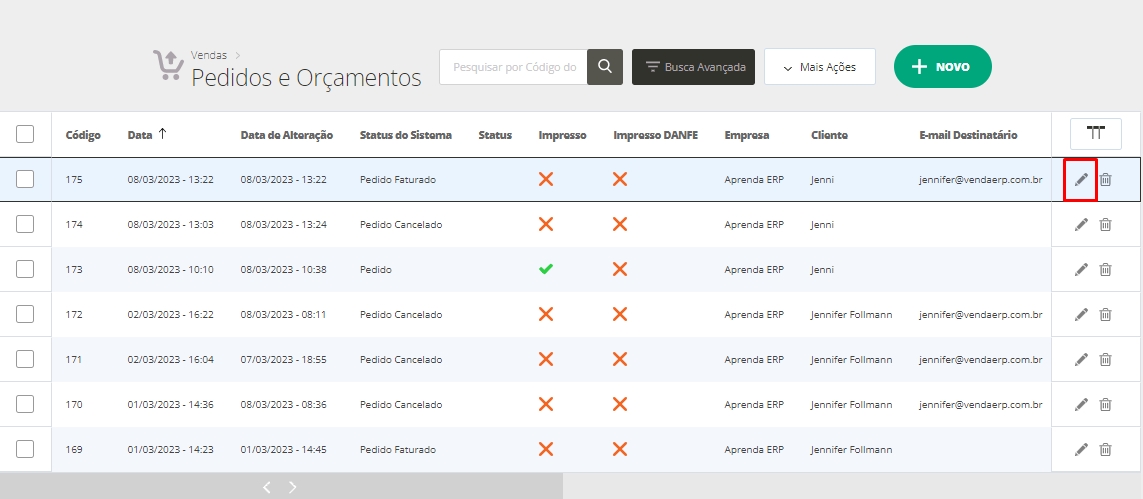Image resolution: width=1143 pixels, height=499 pixels.
Task: Open the column settings icon in table header
Action: (x=1096, y=134)
